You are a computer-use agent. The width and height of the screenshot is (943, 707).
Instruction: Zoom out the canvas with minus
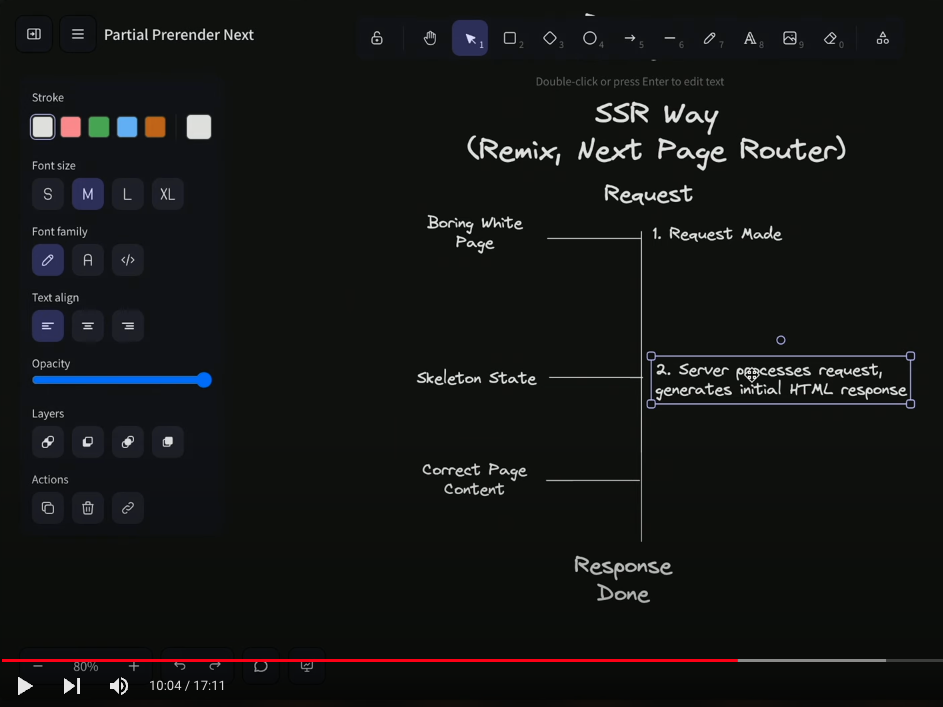coord(38,666)
